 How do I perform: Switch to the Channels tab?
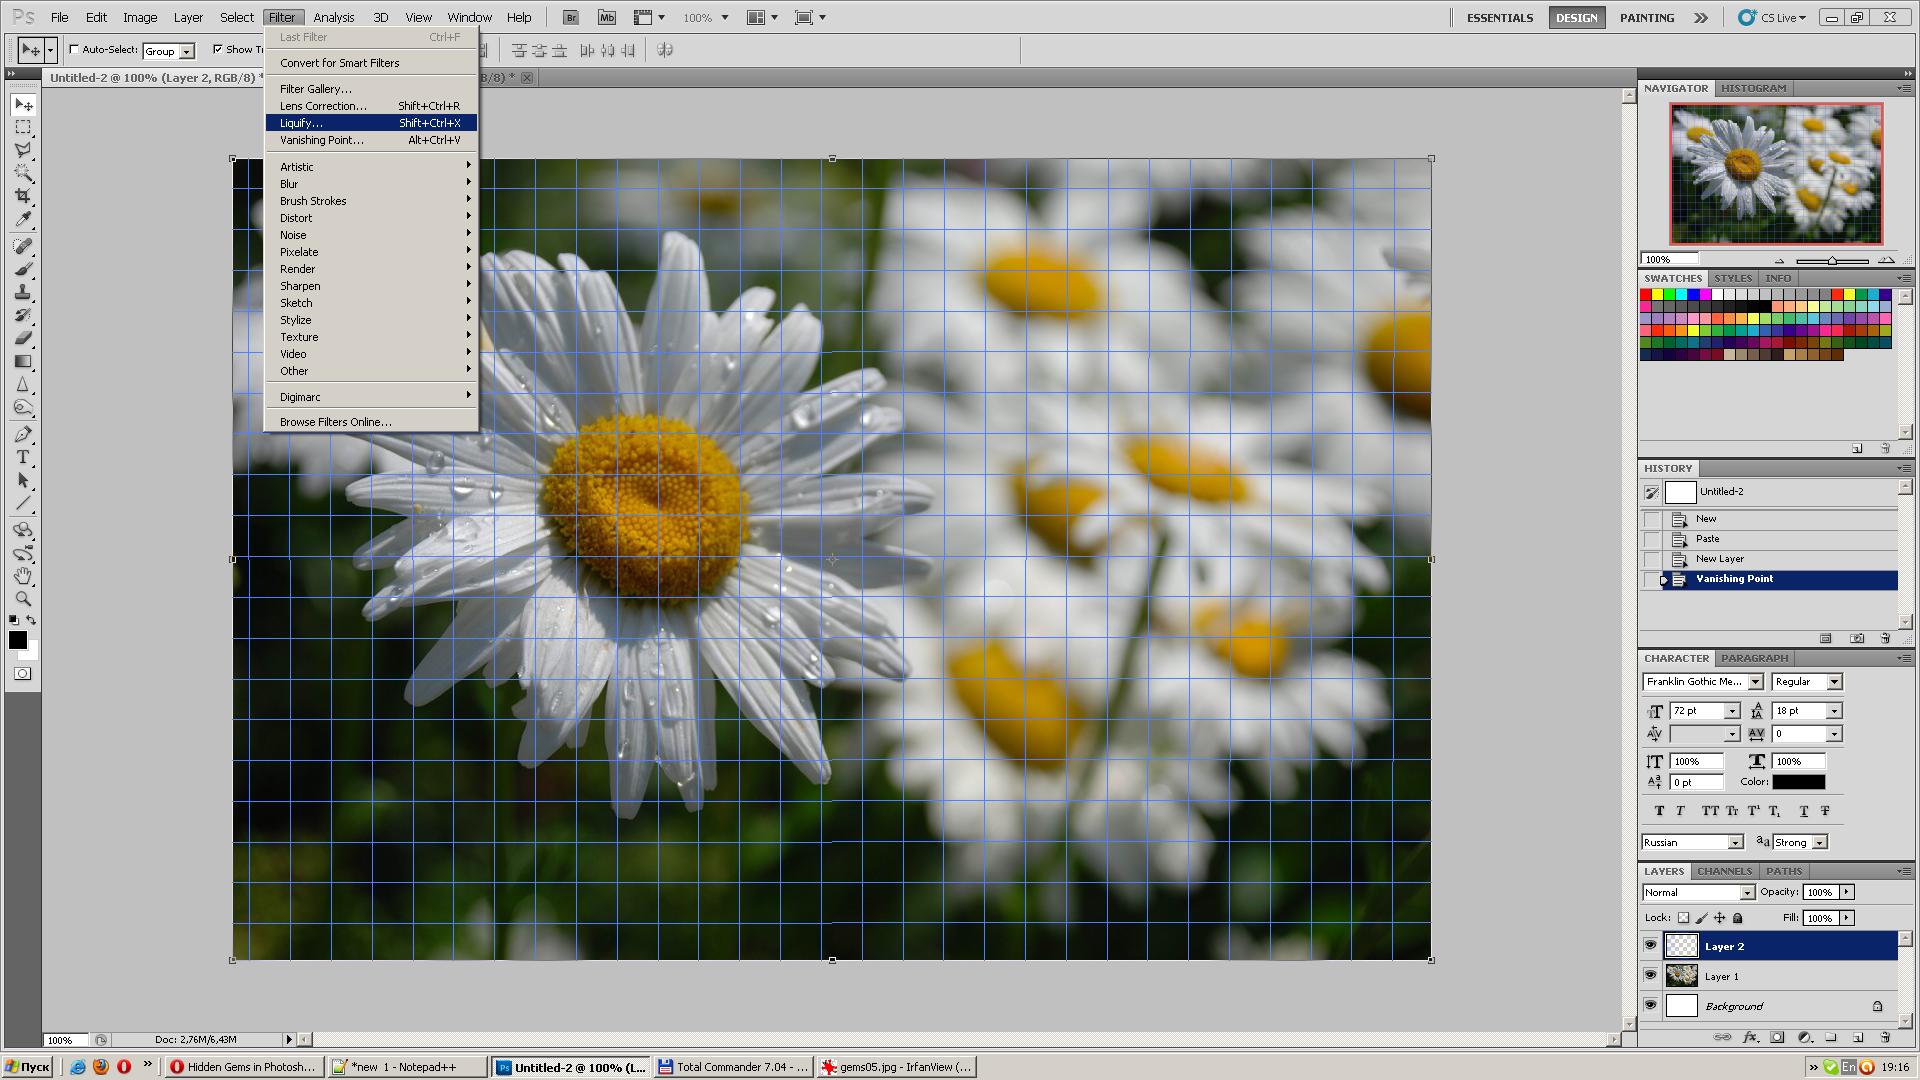[x=1724, y=871]
